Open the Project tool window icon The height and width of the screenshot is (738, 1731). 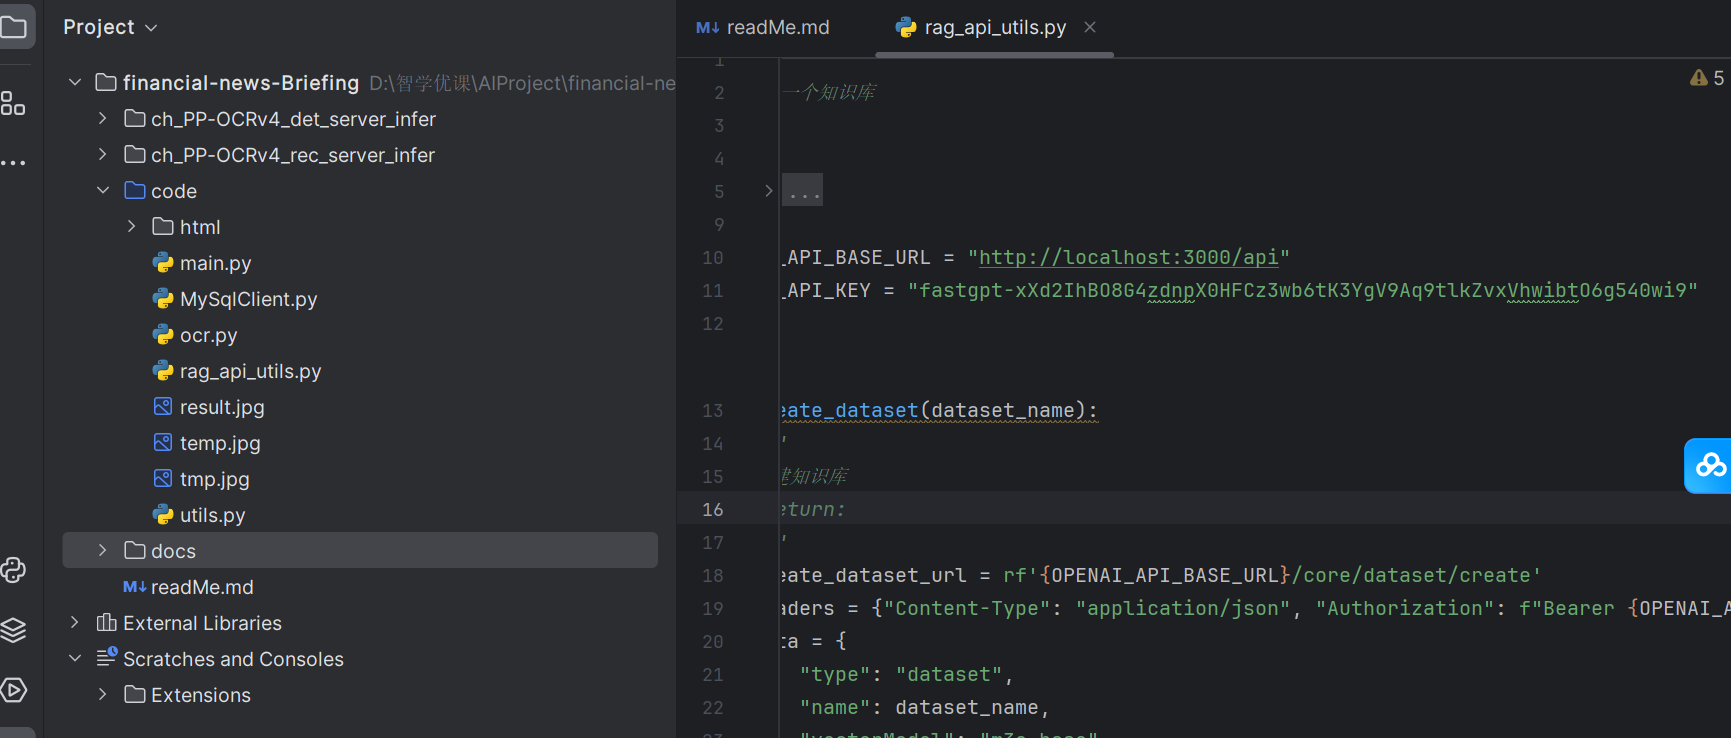tap(14, 27)
